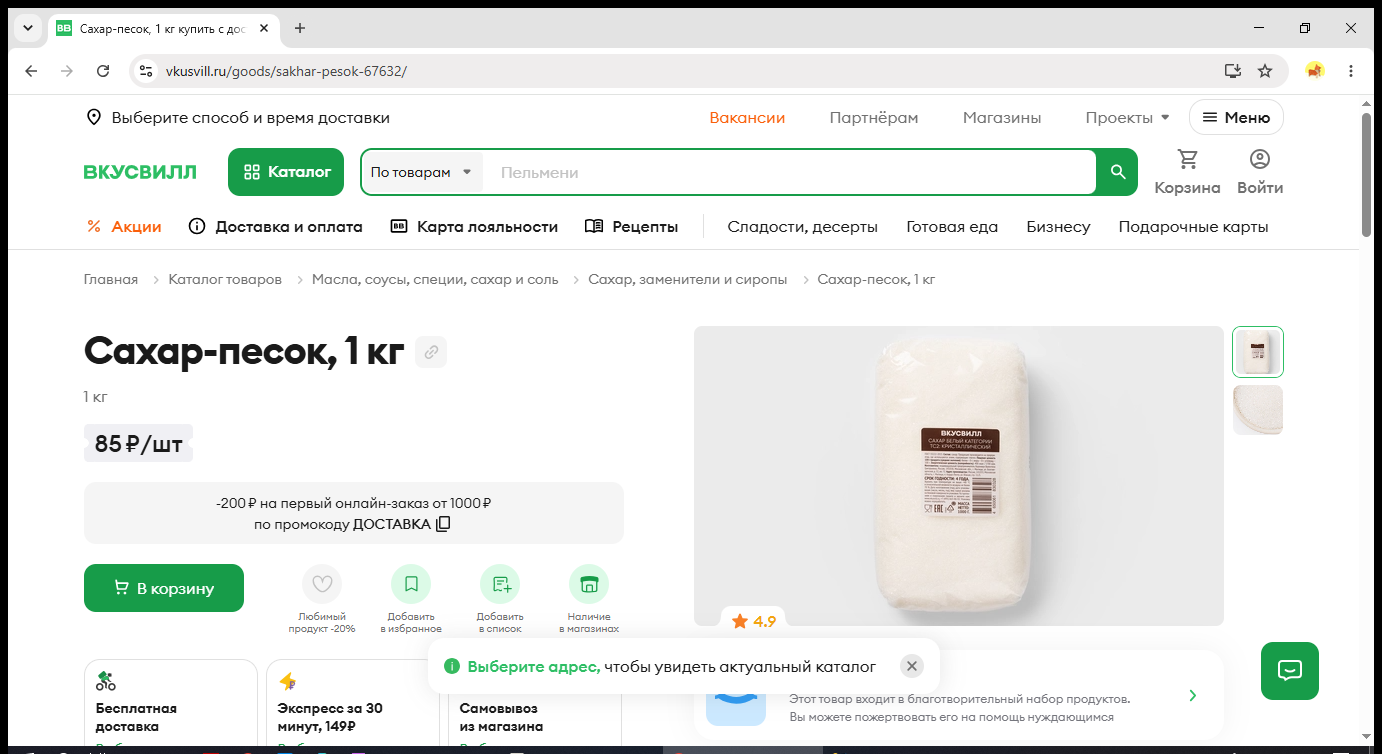Close the Сахар-песок browser tab
Screen dimensions: 1382x754
[264, 28]
